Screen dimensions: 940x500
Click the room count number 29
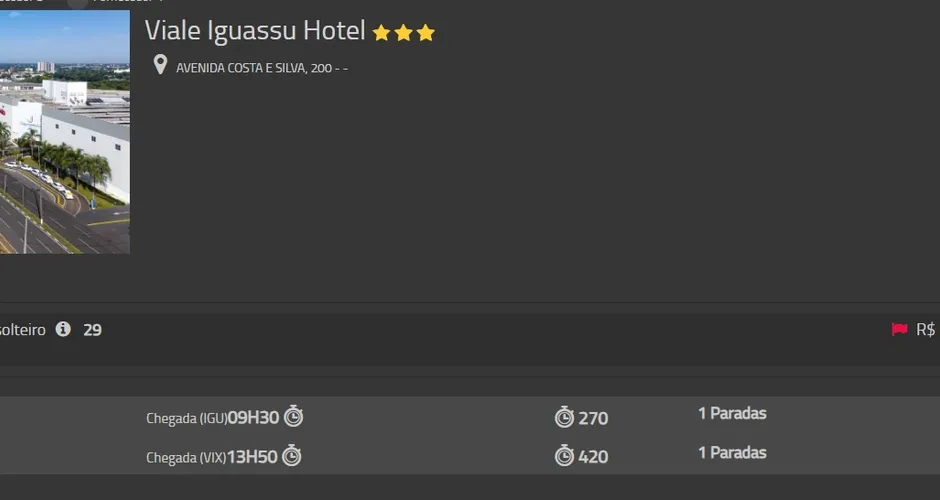[92, 329]
